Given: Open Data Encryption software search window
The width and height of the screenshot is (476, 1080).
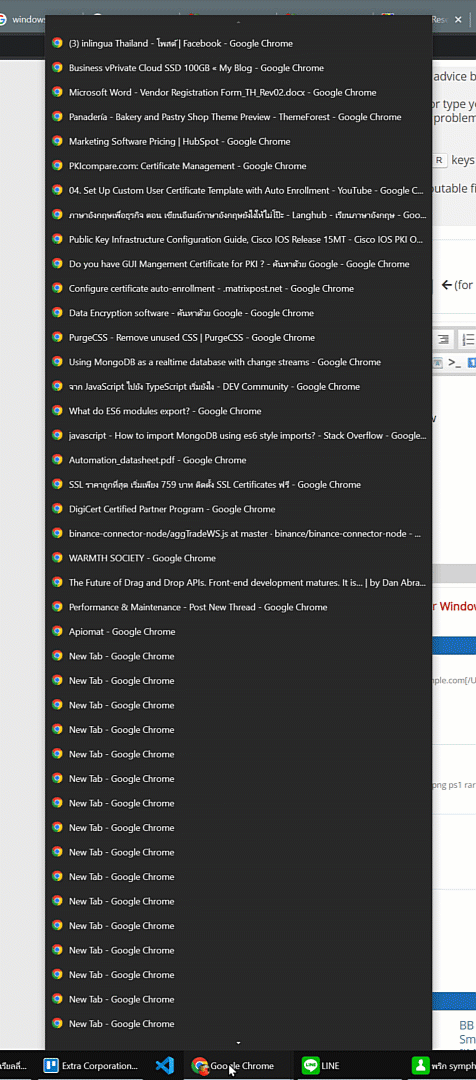Looking at the screenshot, I should coord(238,313).
